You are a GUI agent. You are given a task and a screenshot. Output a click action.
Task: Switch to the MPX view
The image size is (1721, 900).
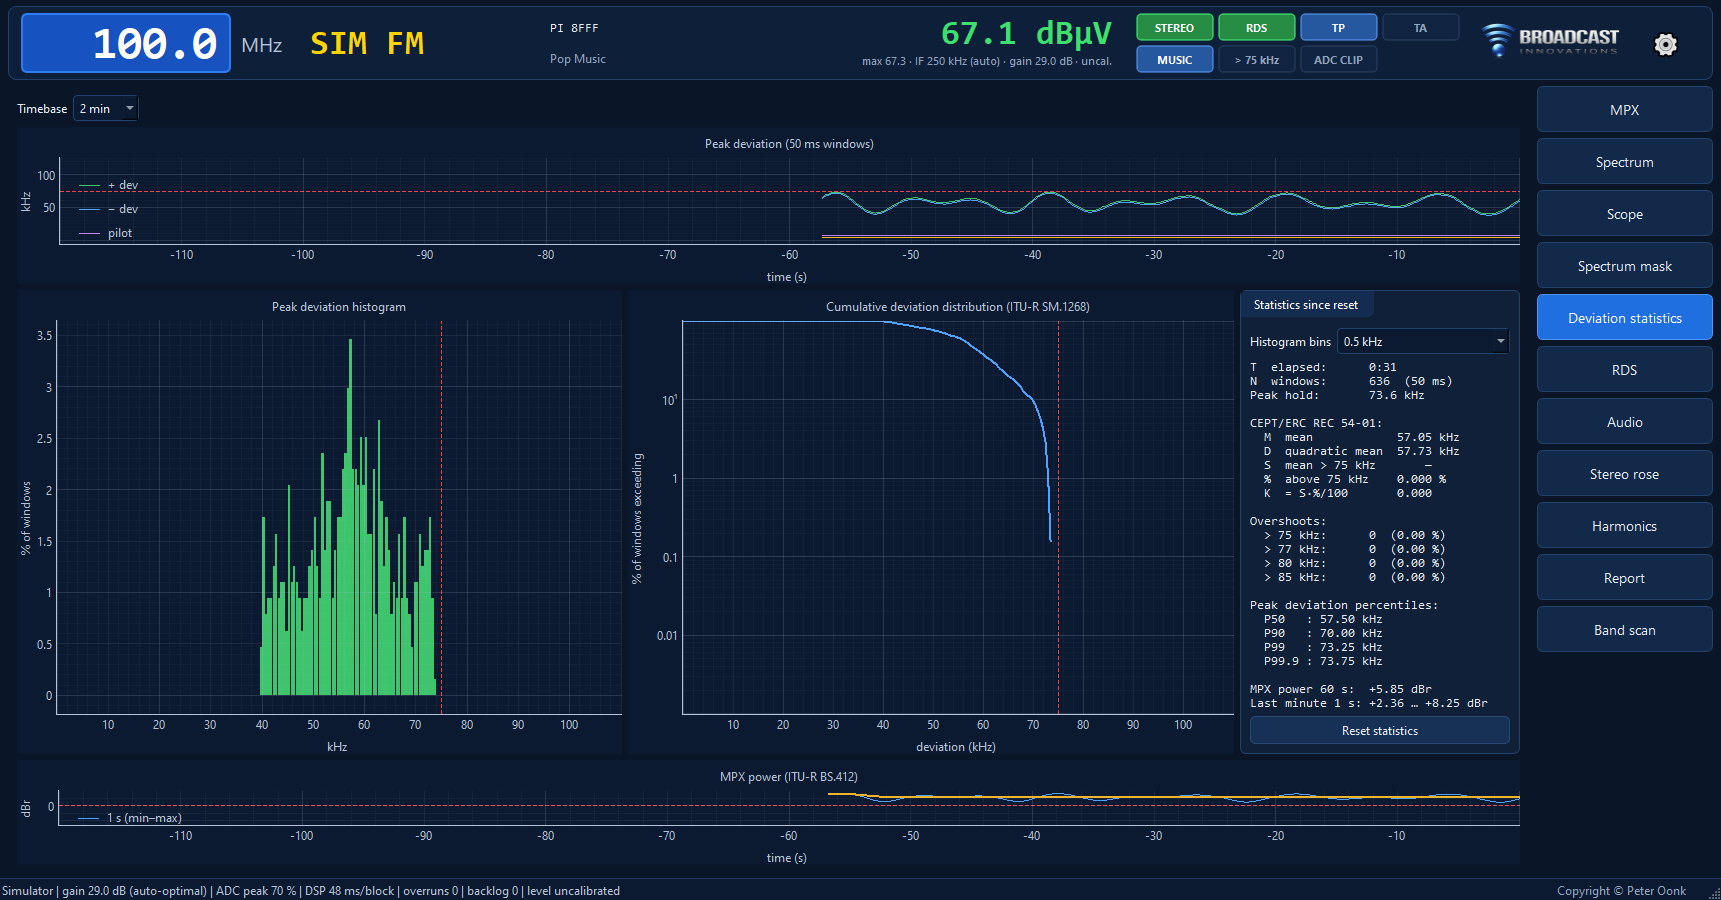pyautogui.click(x=1624, y=110)
